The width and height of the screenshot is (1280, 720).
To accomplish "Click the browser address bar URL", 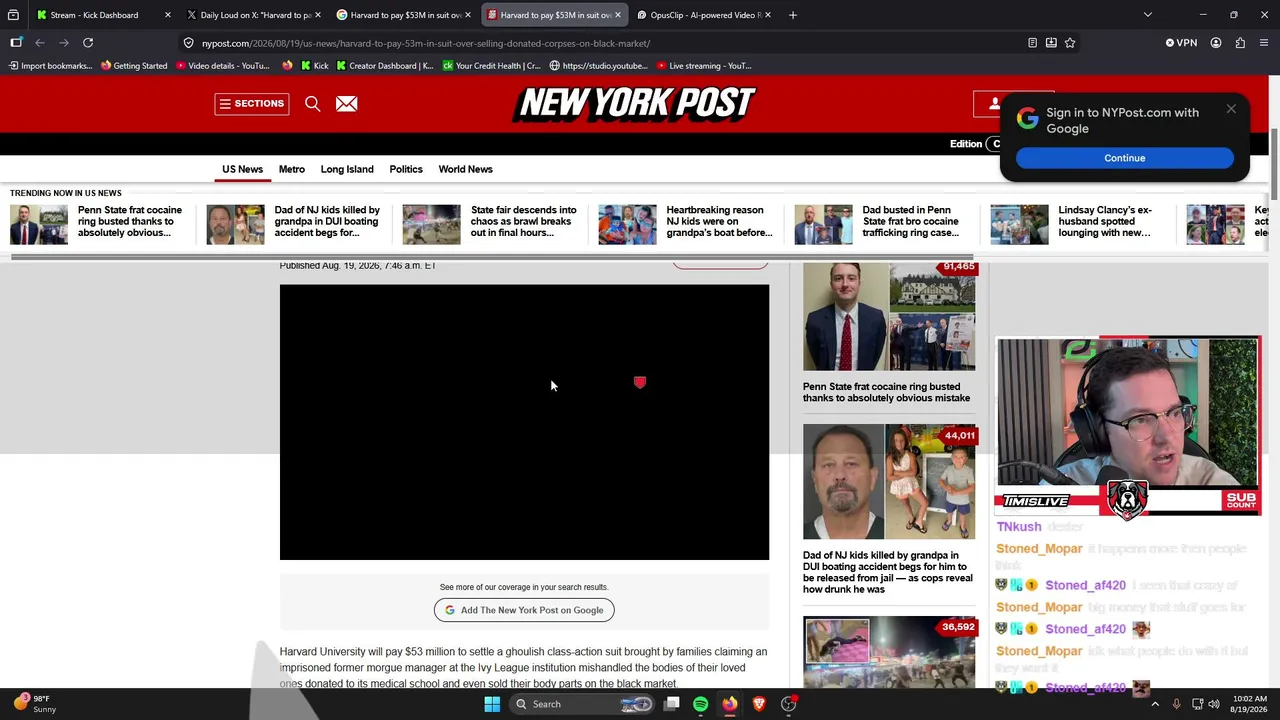I will [426, 43].
